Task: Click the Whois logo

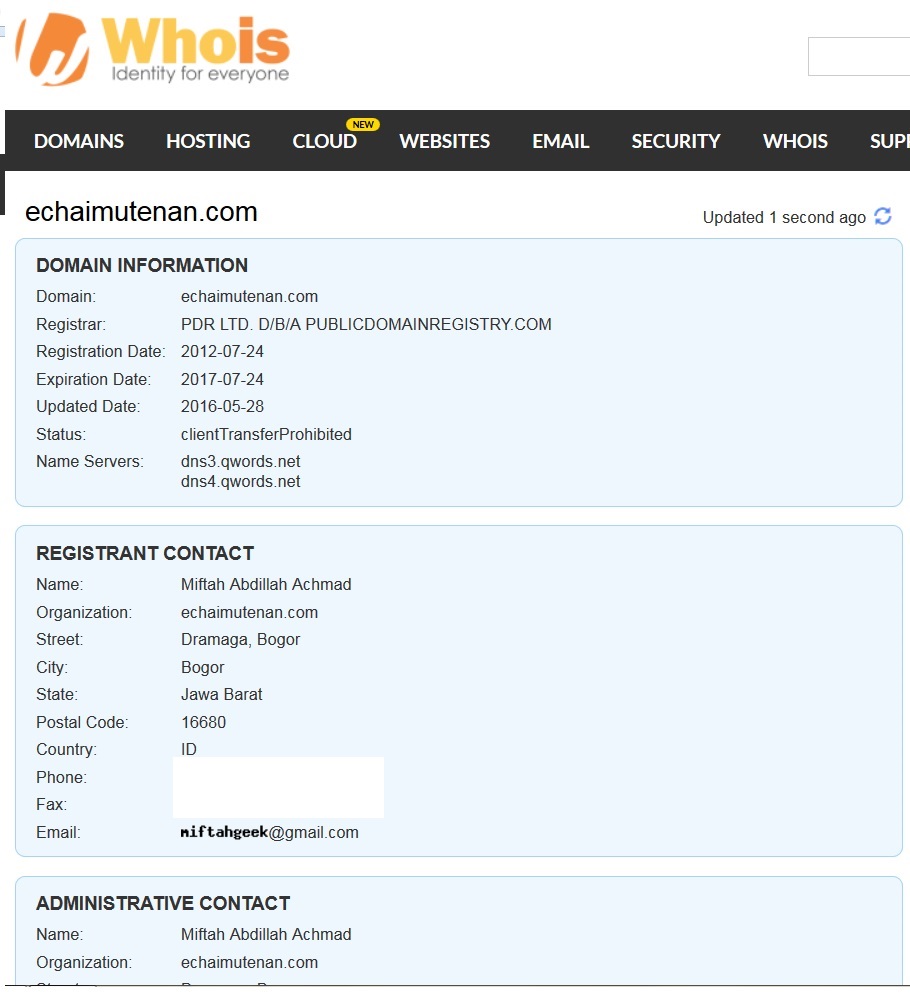Action: (153, 49)
